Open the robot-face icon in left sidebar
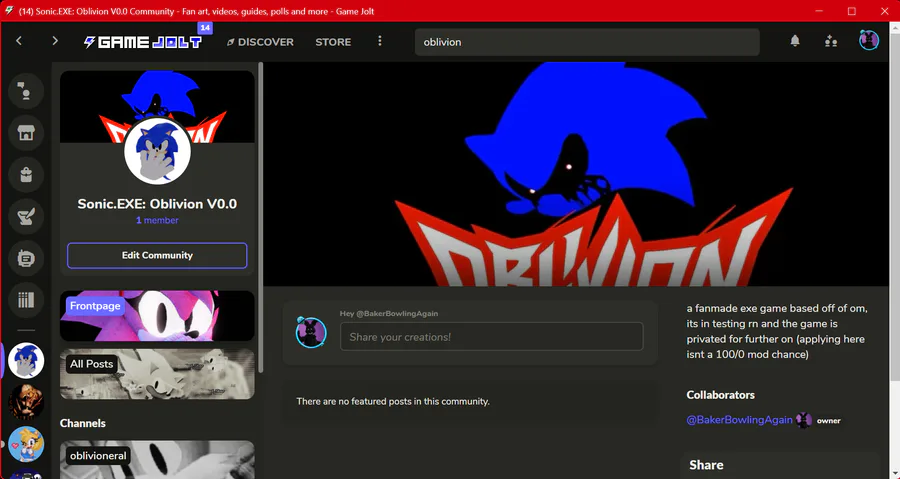The height and width of the screenshot is (479, 900). [x=26, y=258]
